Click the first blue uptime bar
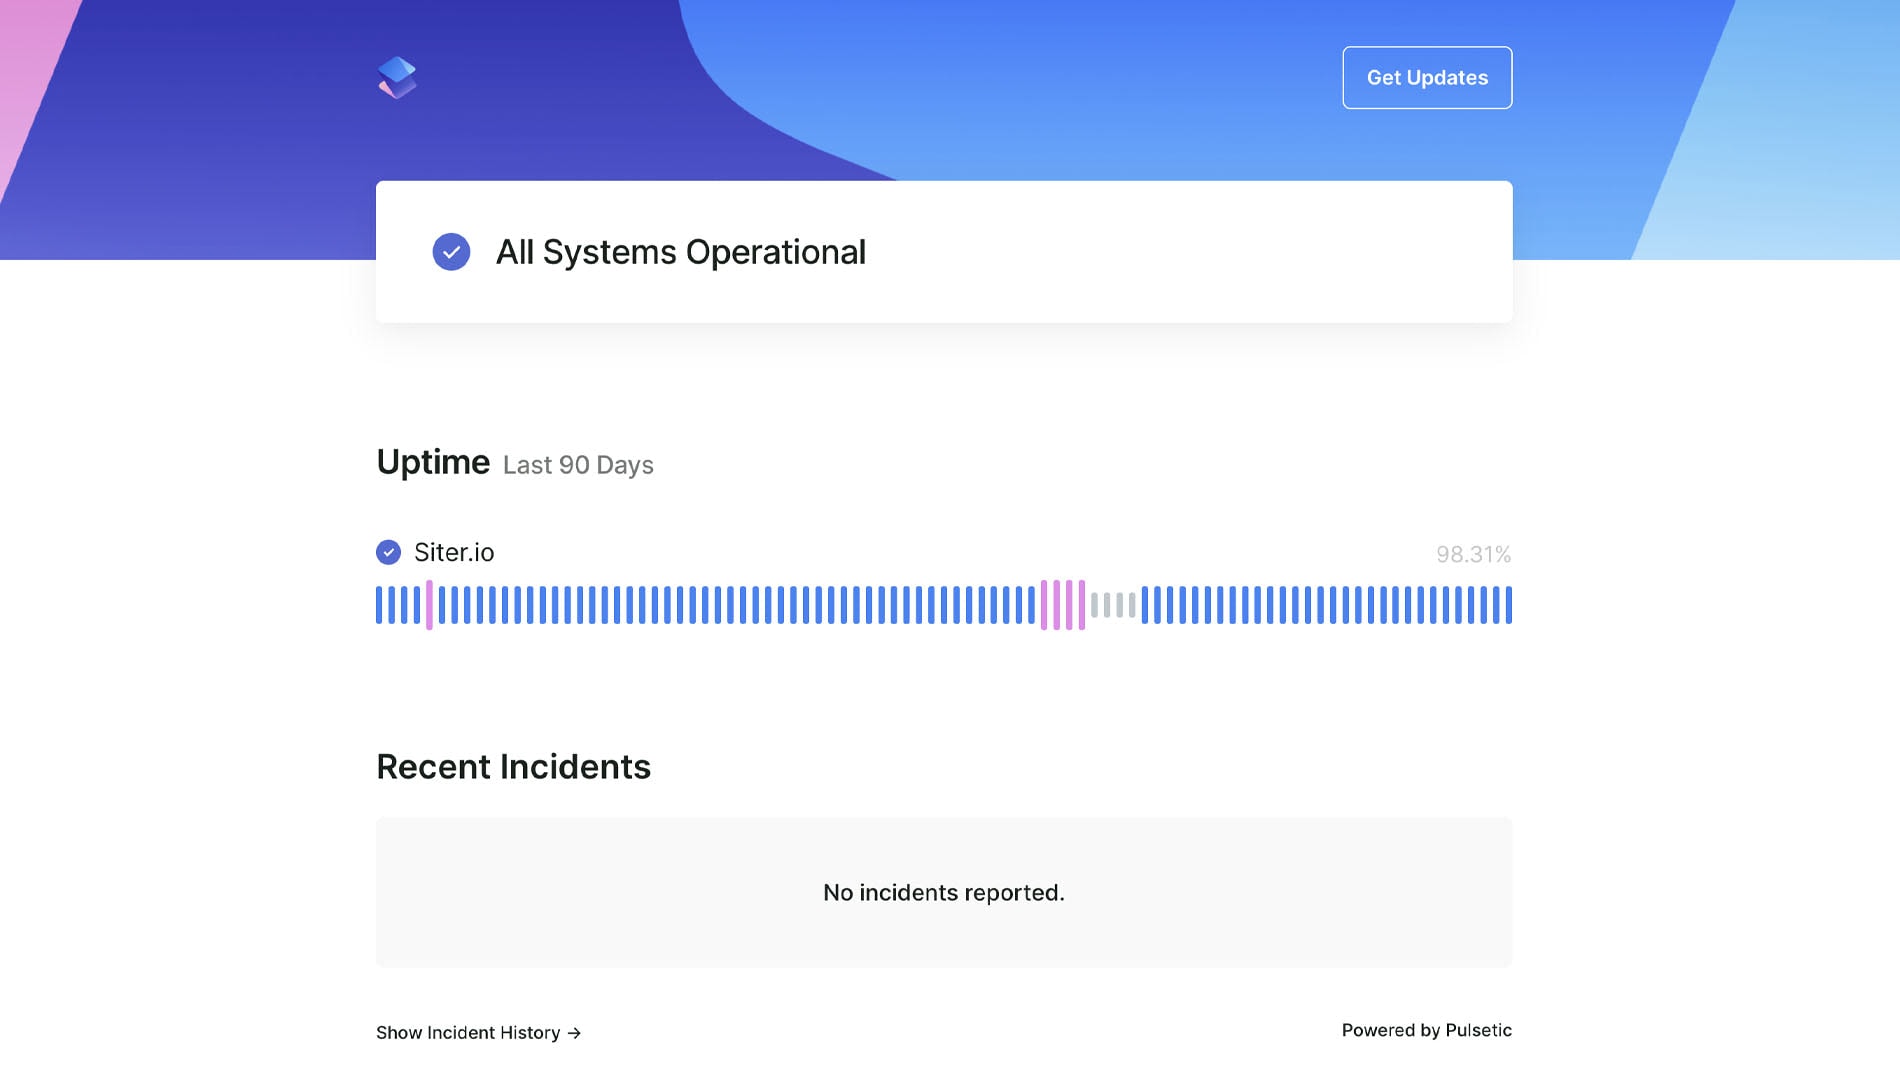Viewport: 1900px width, 1076px height. coord(379,605)
